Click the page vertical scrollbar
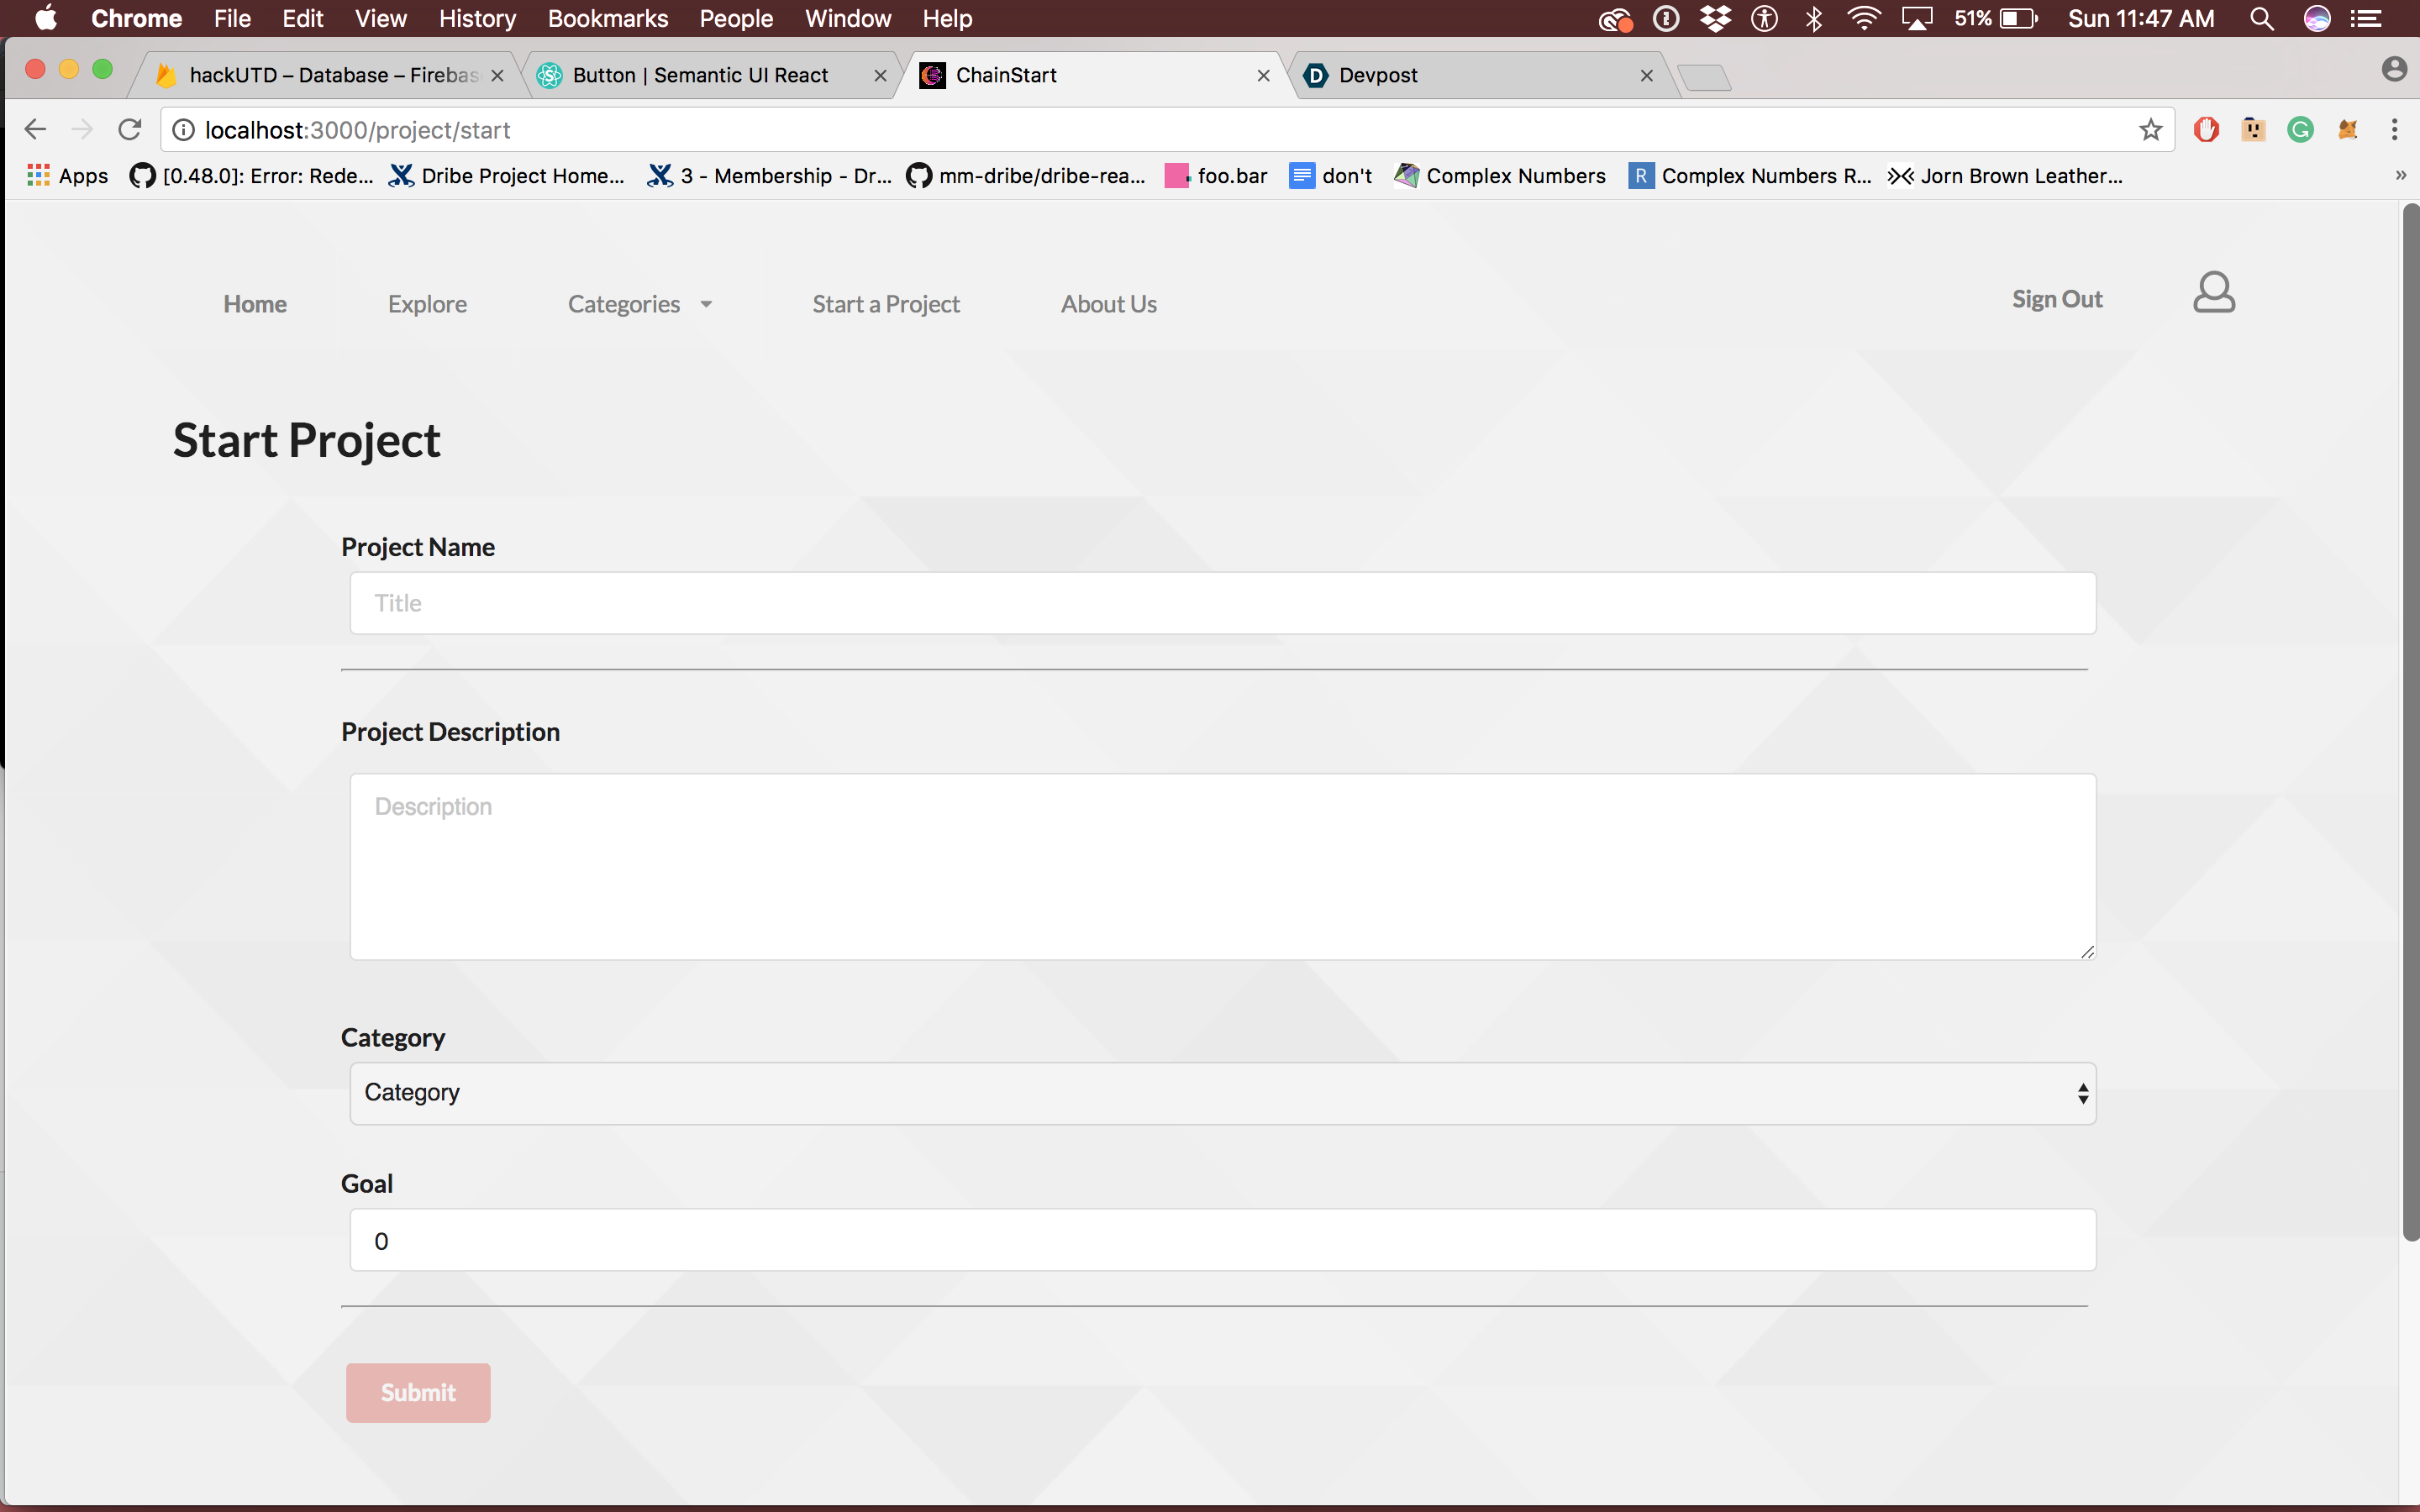 coord(2410,720)
